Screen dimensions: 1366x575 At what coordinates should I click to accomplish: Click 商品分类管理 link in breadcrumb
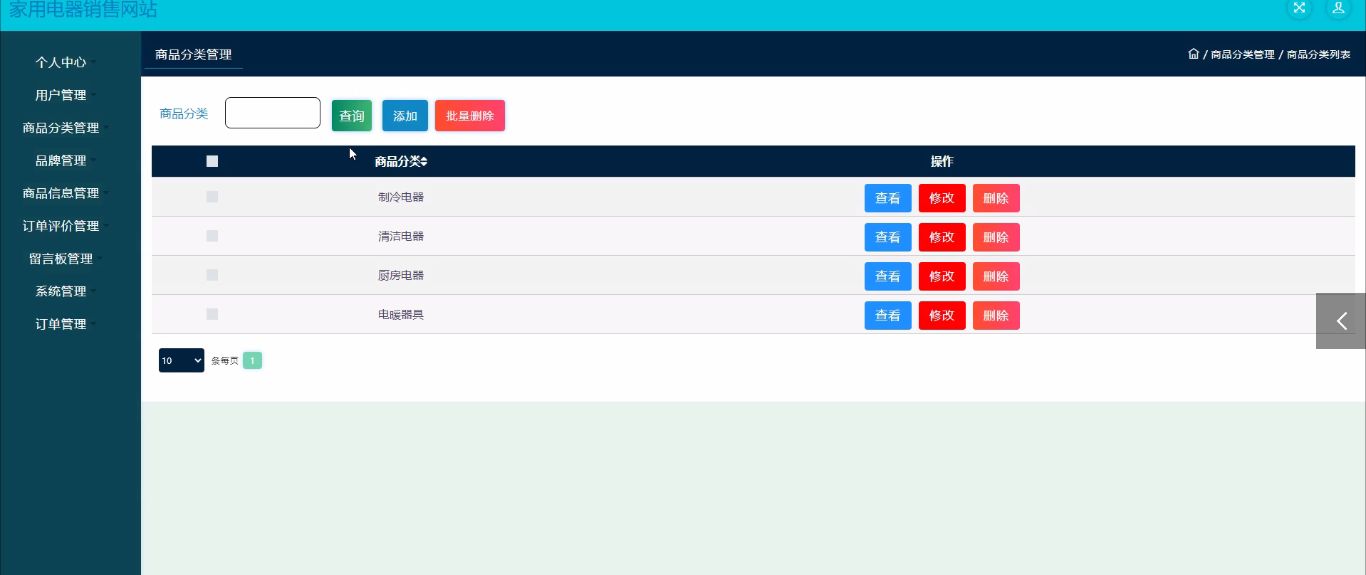point(1243,55)
